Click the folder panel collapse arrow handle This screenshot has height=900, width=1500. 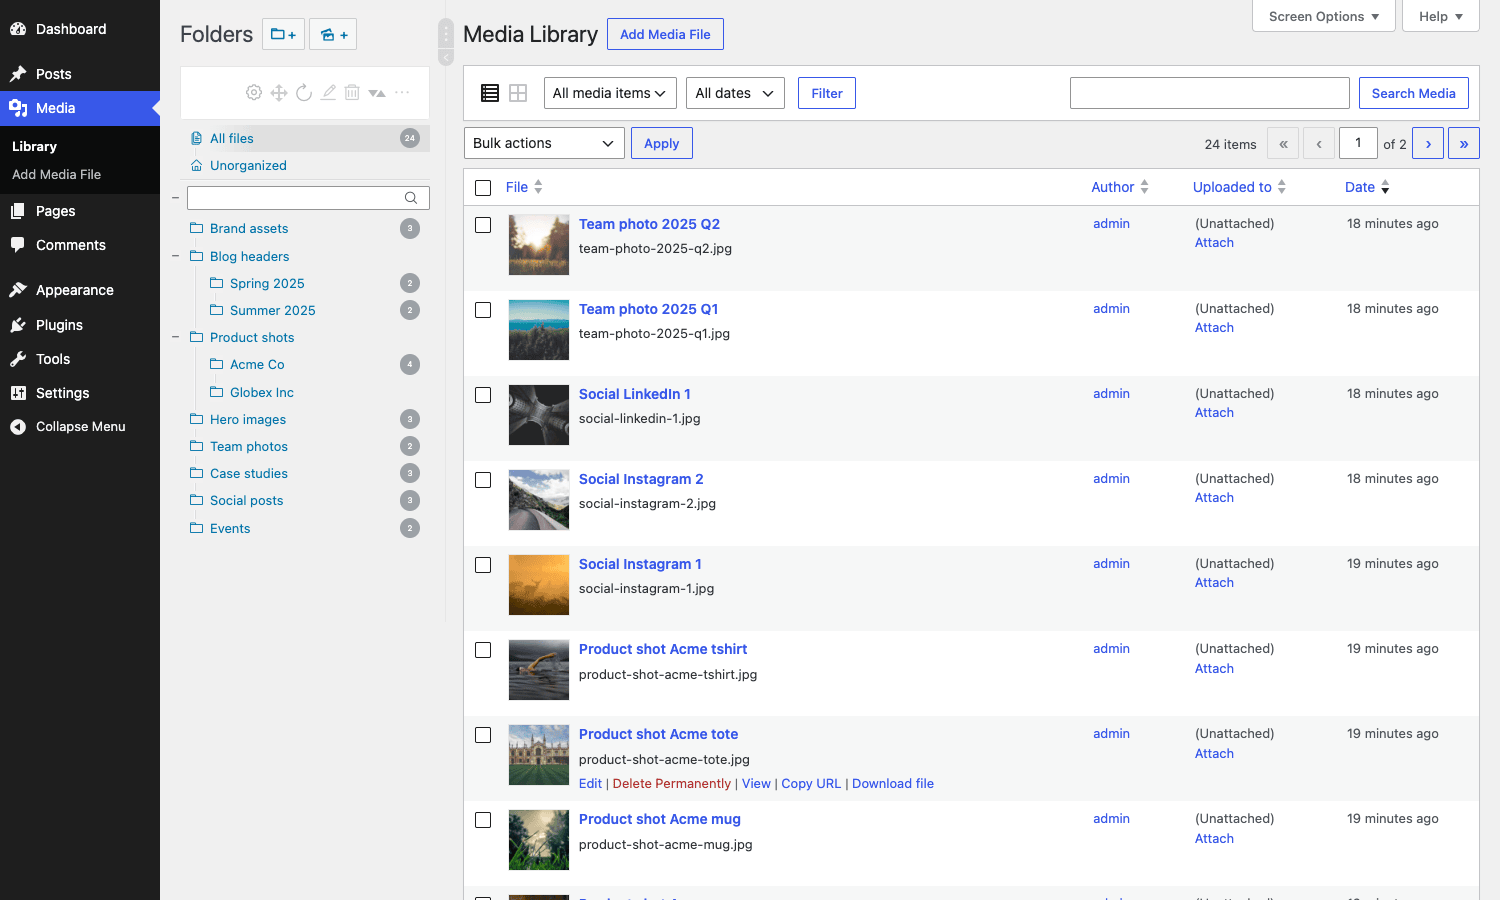coord(446,58)
